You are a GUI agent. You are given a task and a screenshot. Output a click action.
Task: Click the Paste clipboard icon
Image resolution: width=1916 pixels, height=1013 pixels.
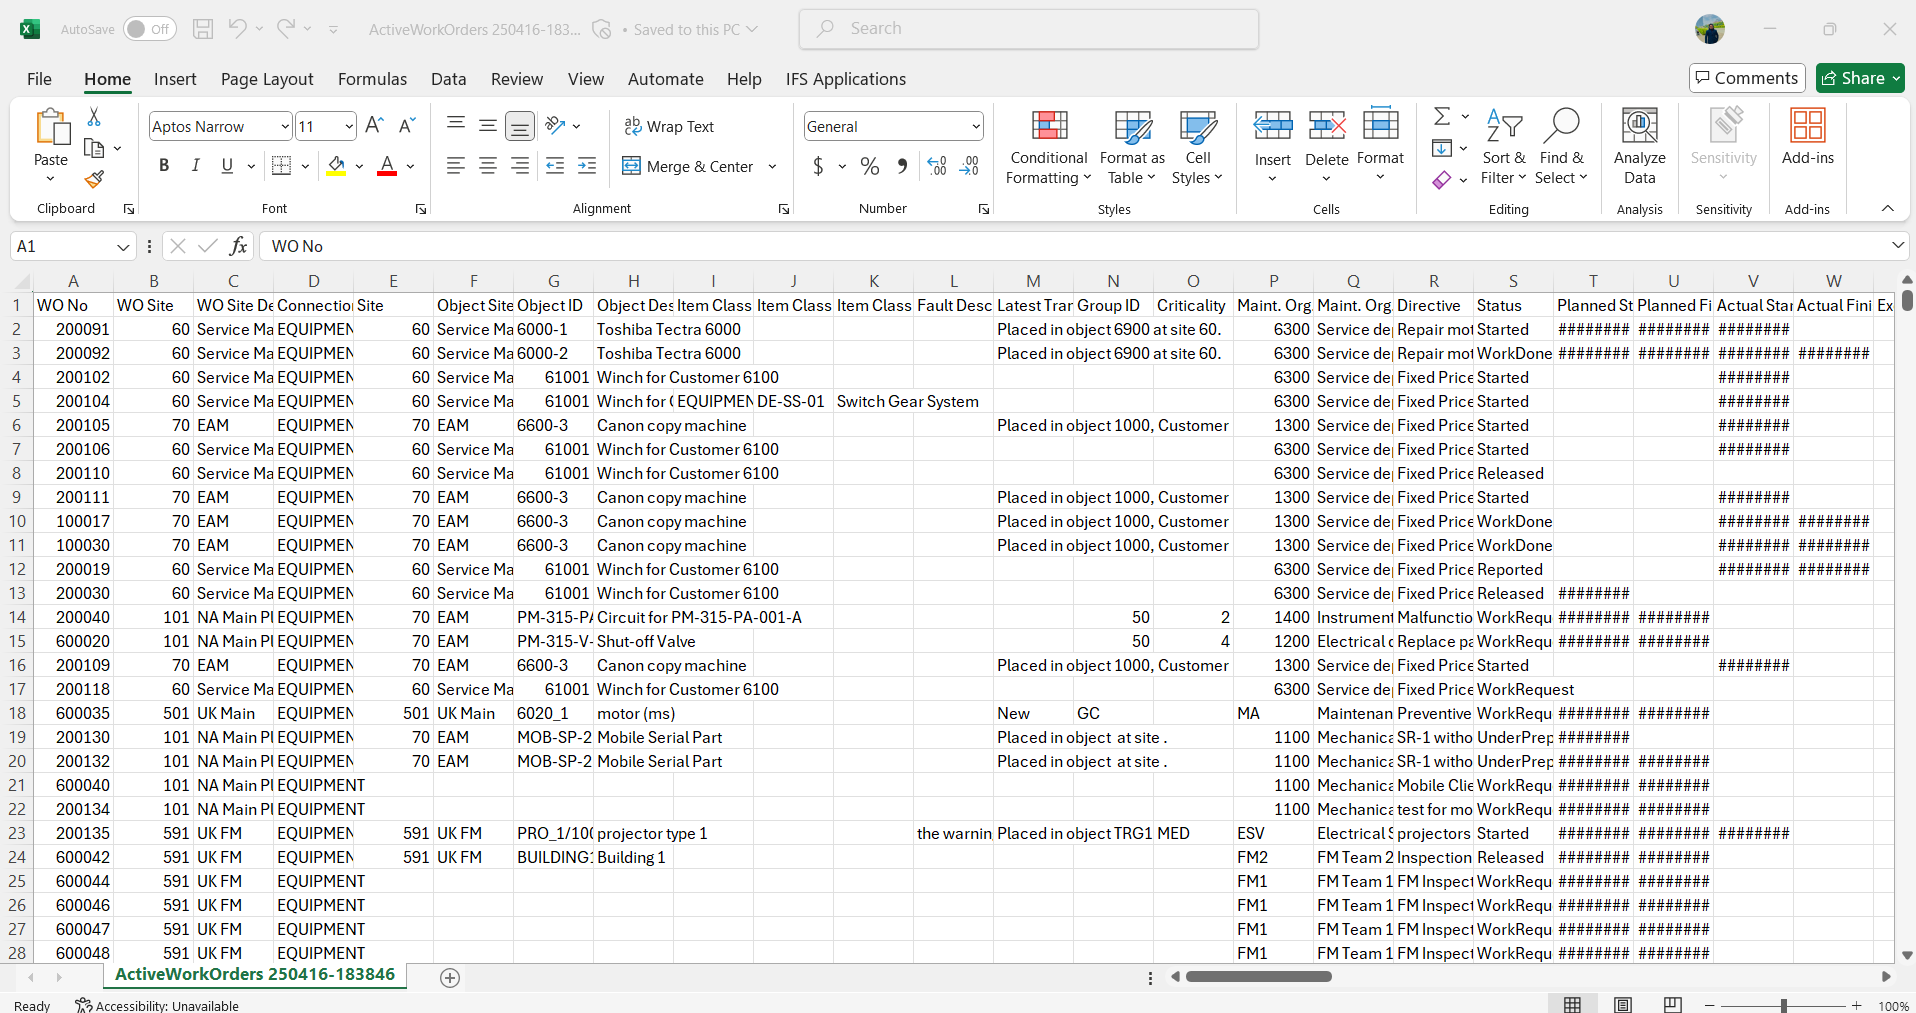(51, 128)
